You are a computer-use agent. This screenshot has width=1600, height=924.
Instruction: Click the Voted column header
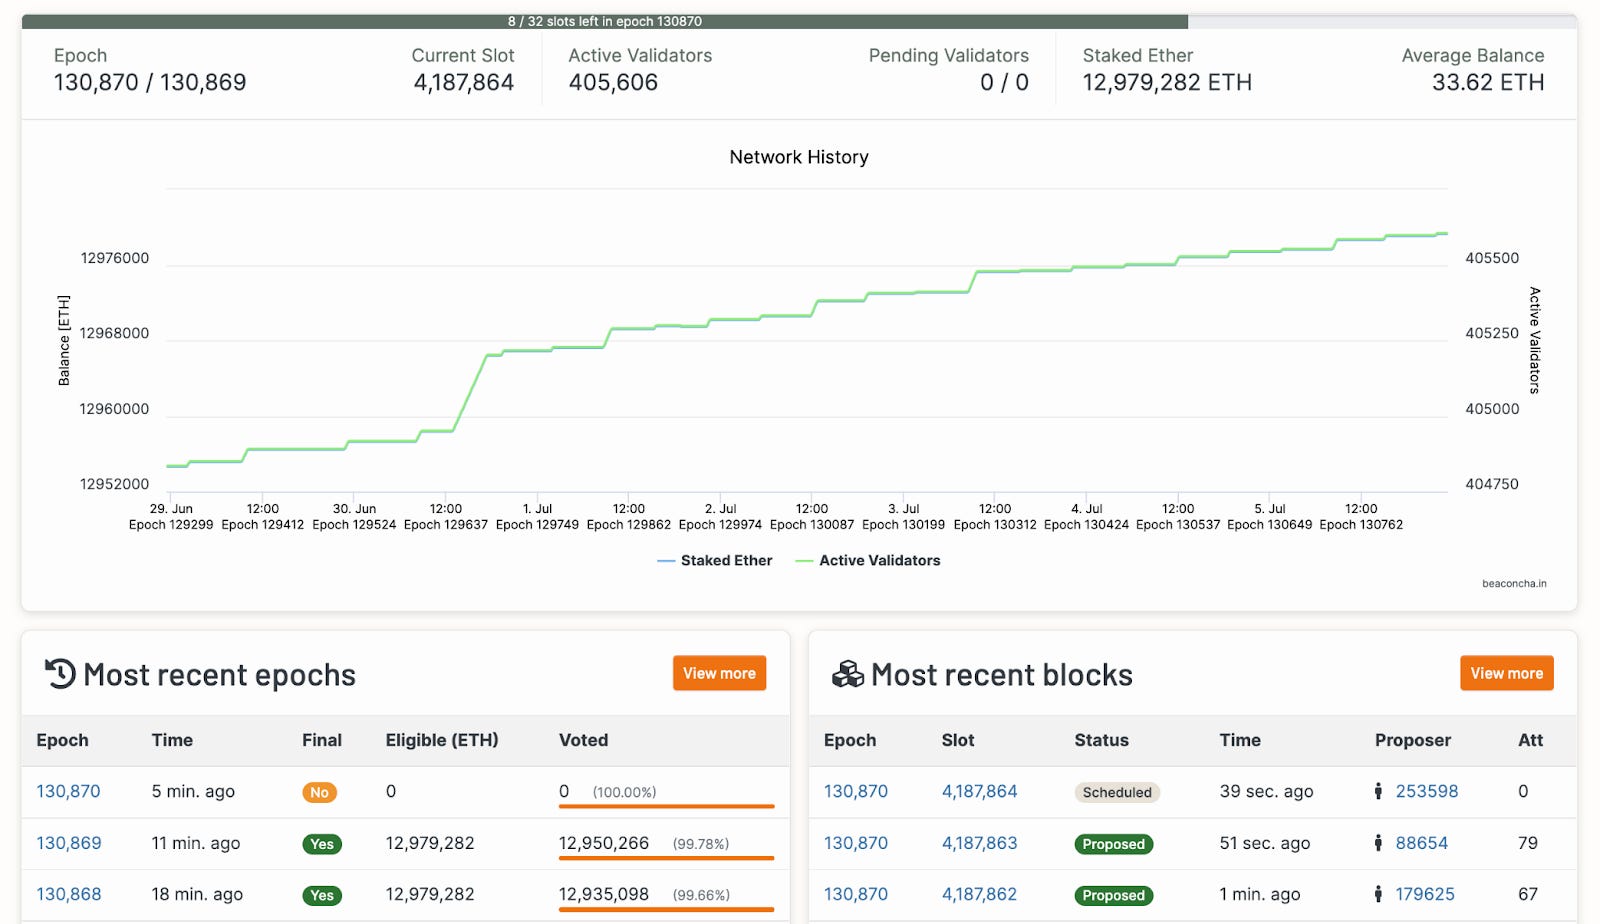pyautogui.click(x=583, y=740)
